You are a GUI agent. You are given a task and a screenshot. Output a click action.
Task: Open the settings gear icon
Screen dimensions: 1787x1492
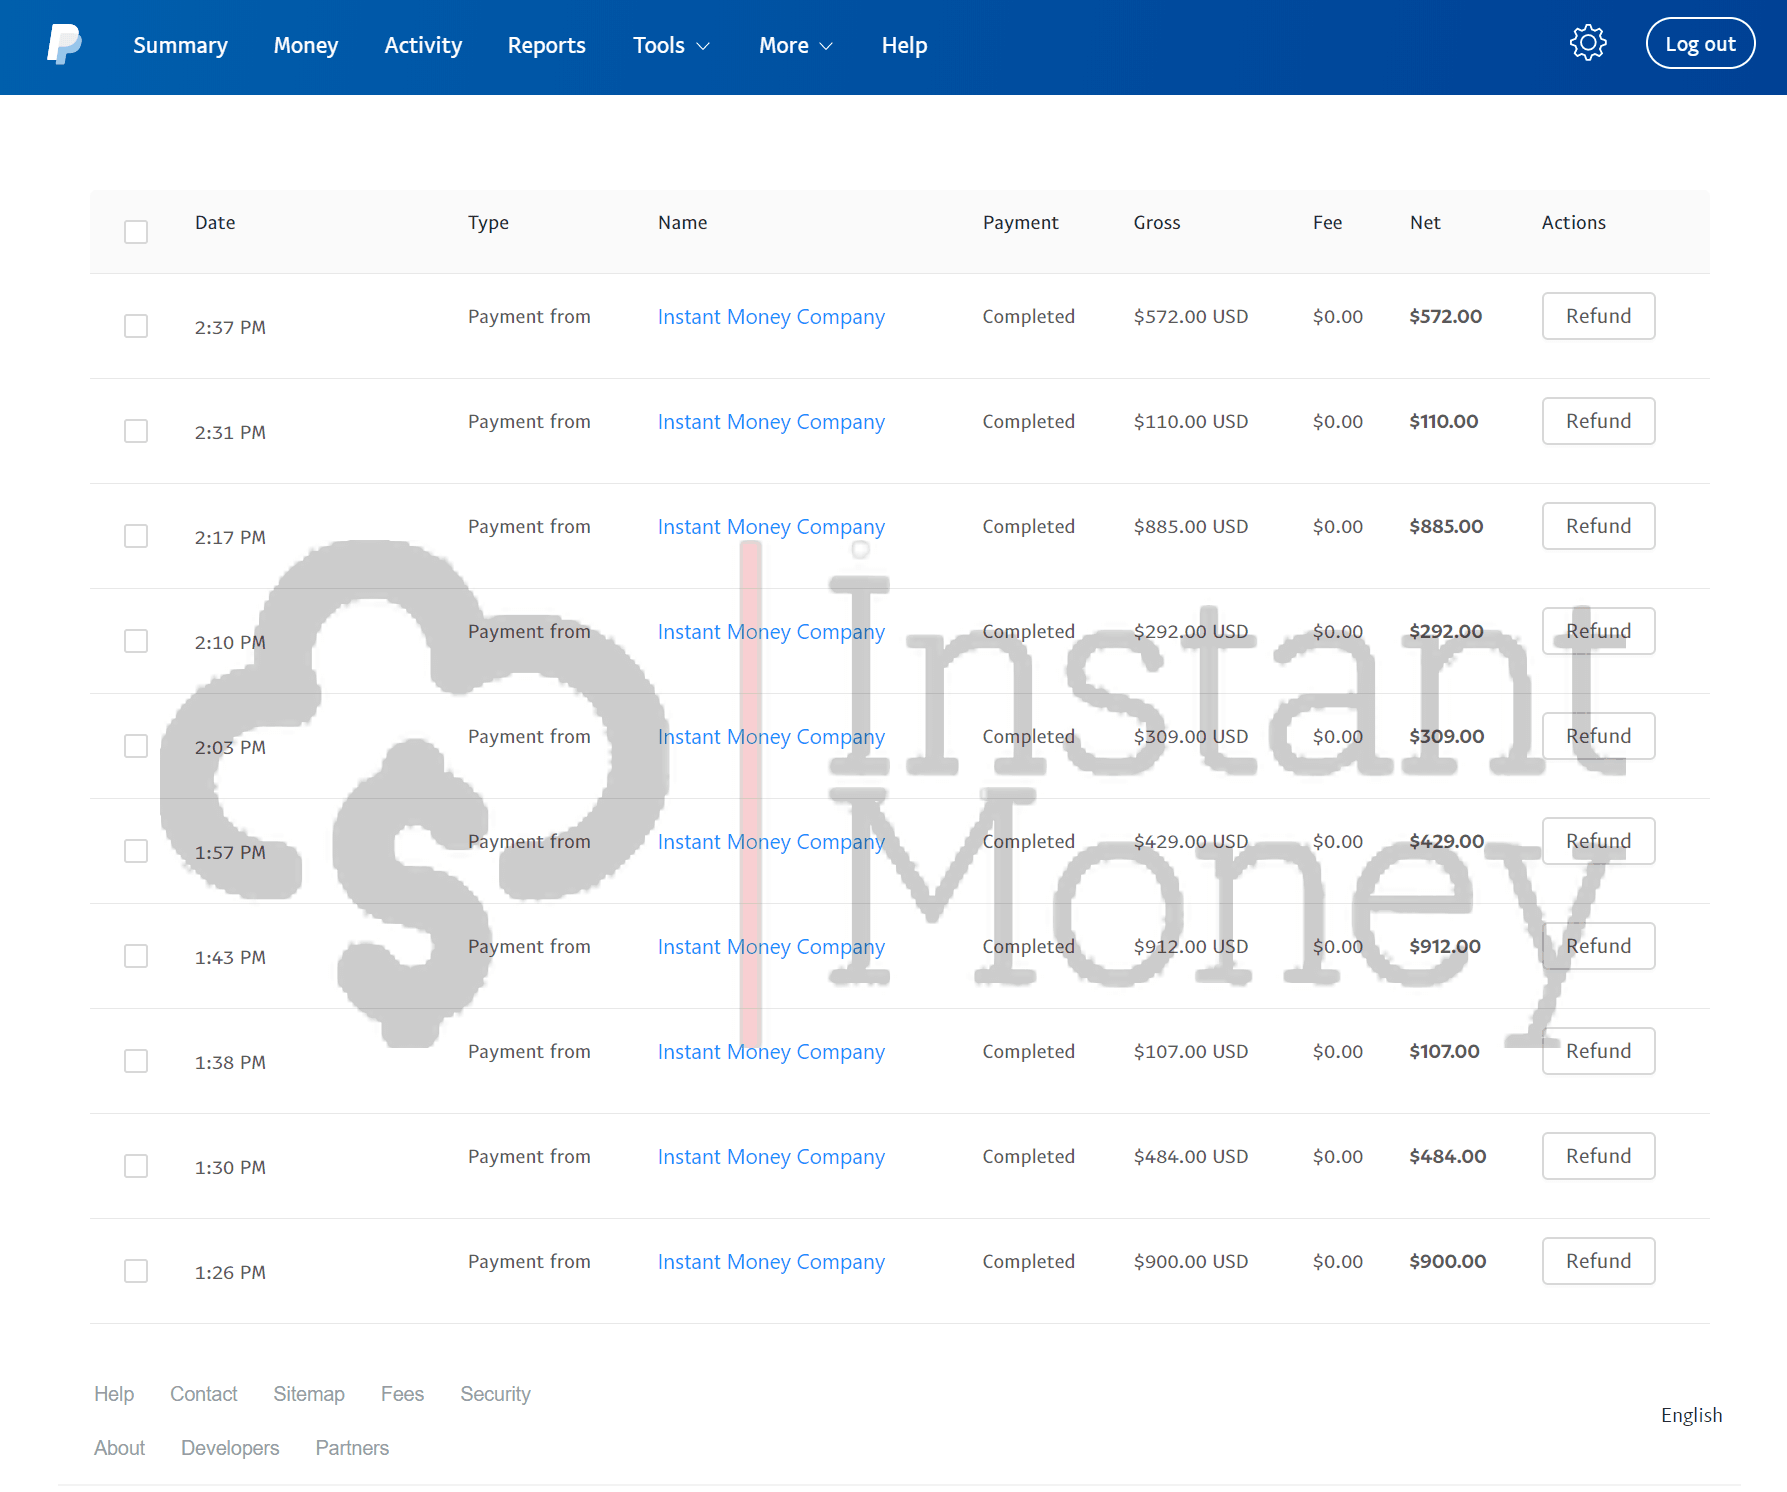coord(1588,43)
